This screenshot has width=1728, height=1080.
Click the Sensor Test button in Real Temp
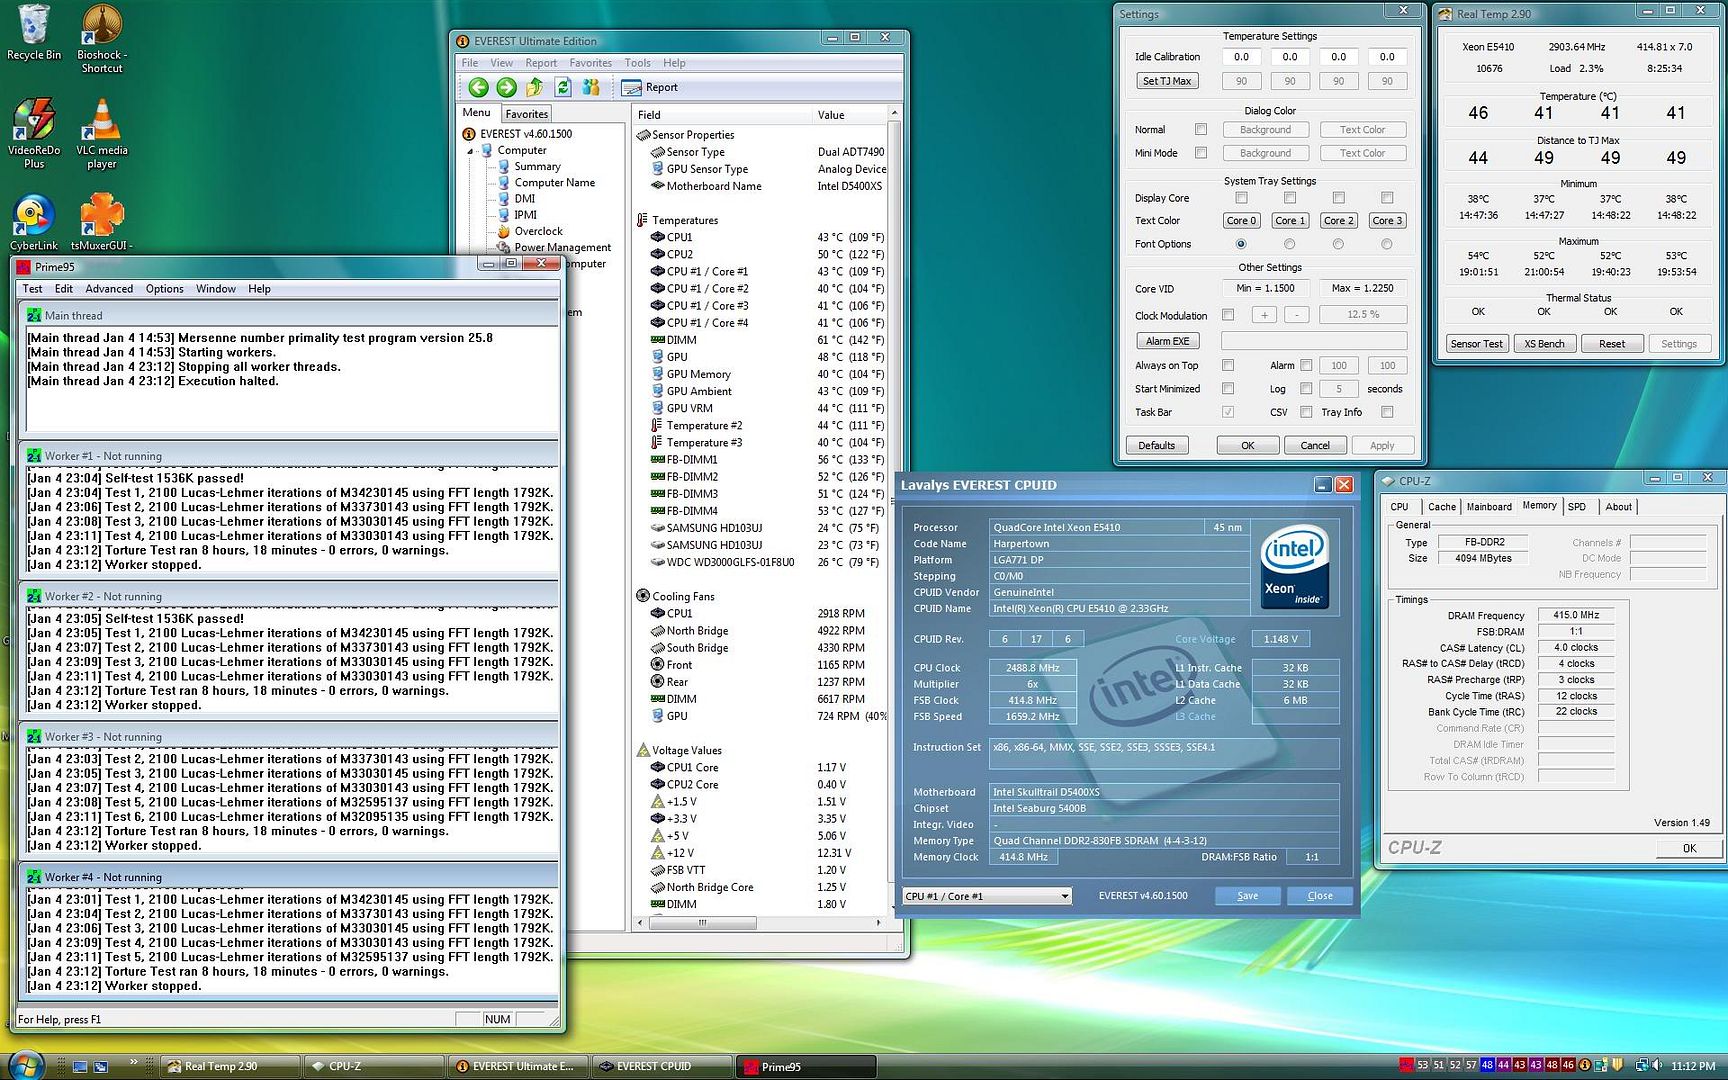coord(1476,344)
